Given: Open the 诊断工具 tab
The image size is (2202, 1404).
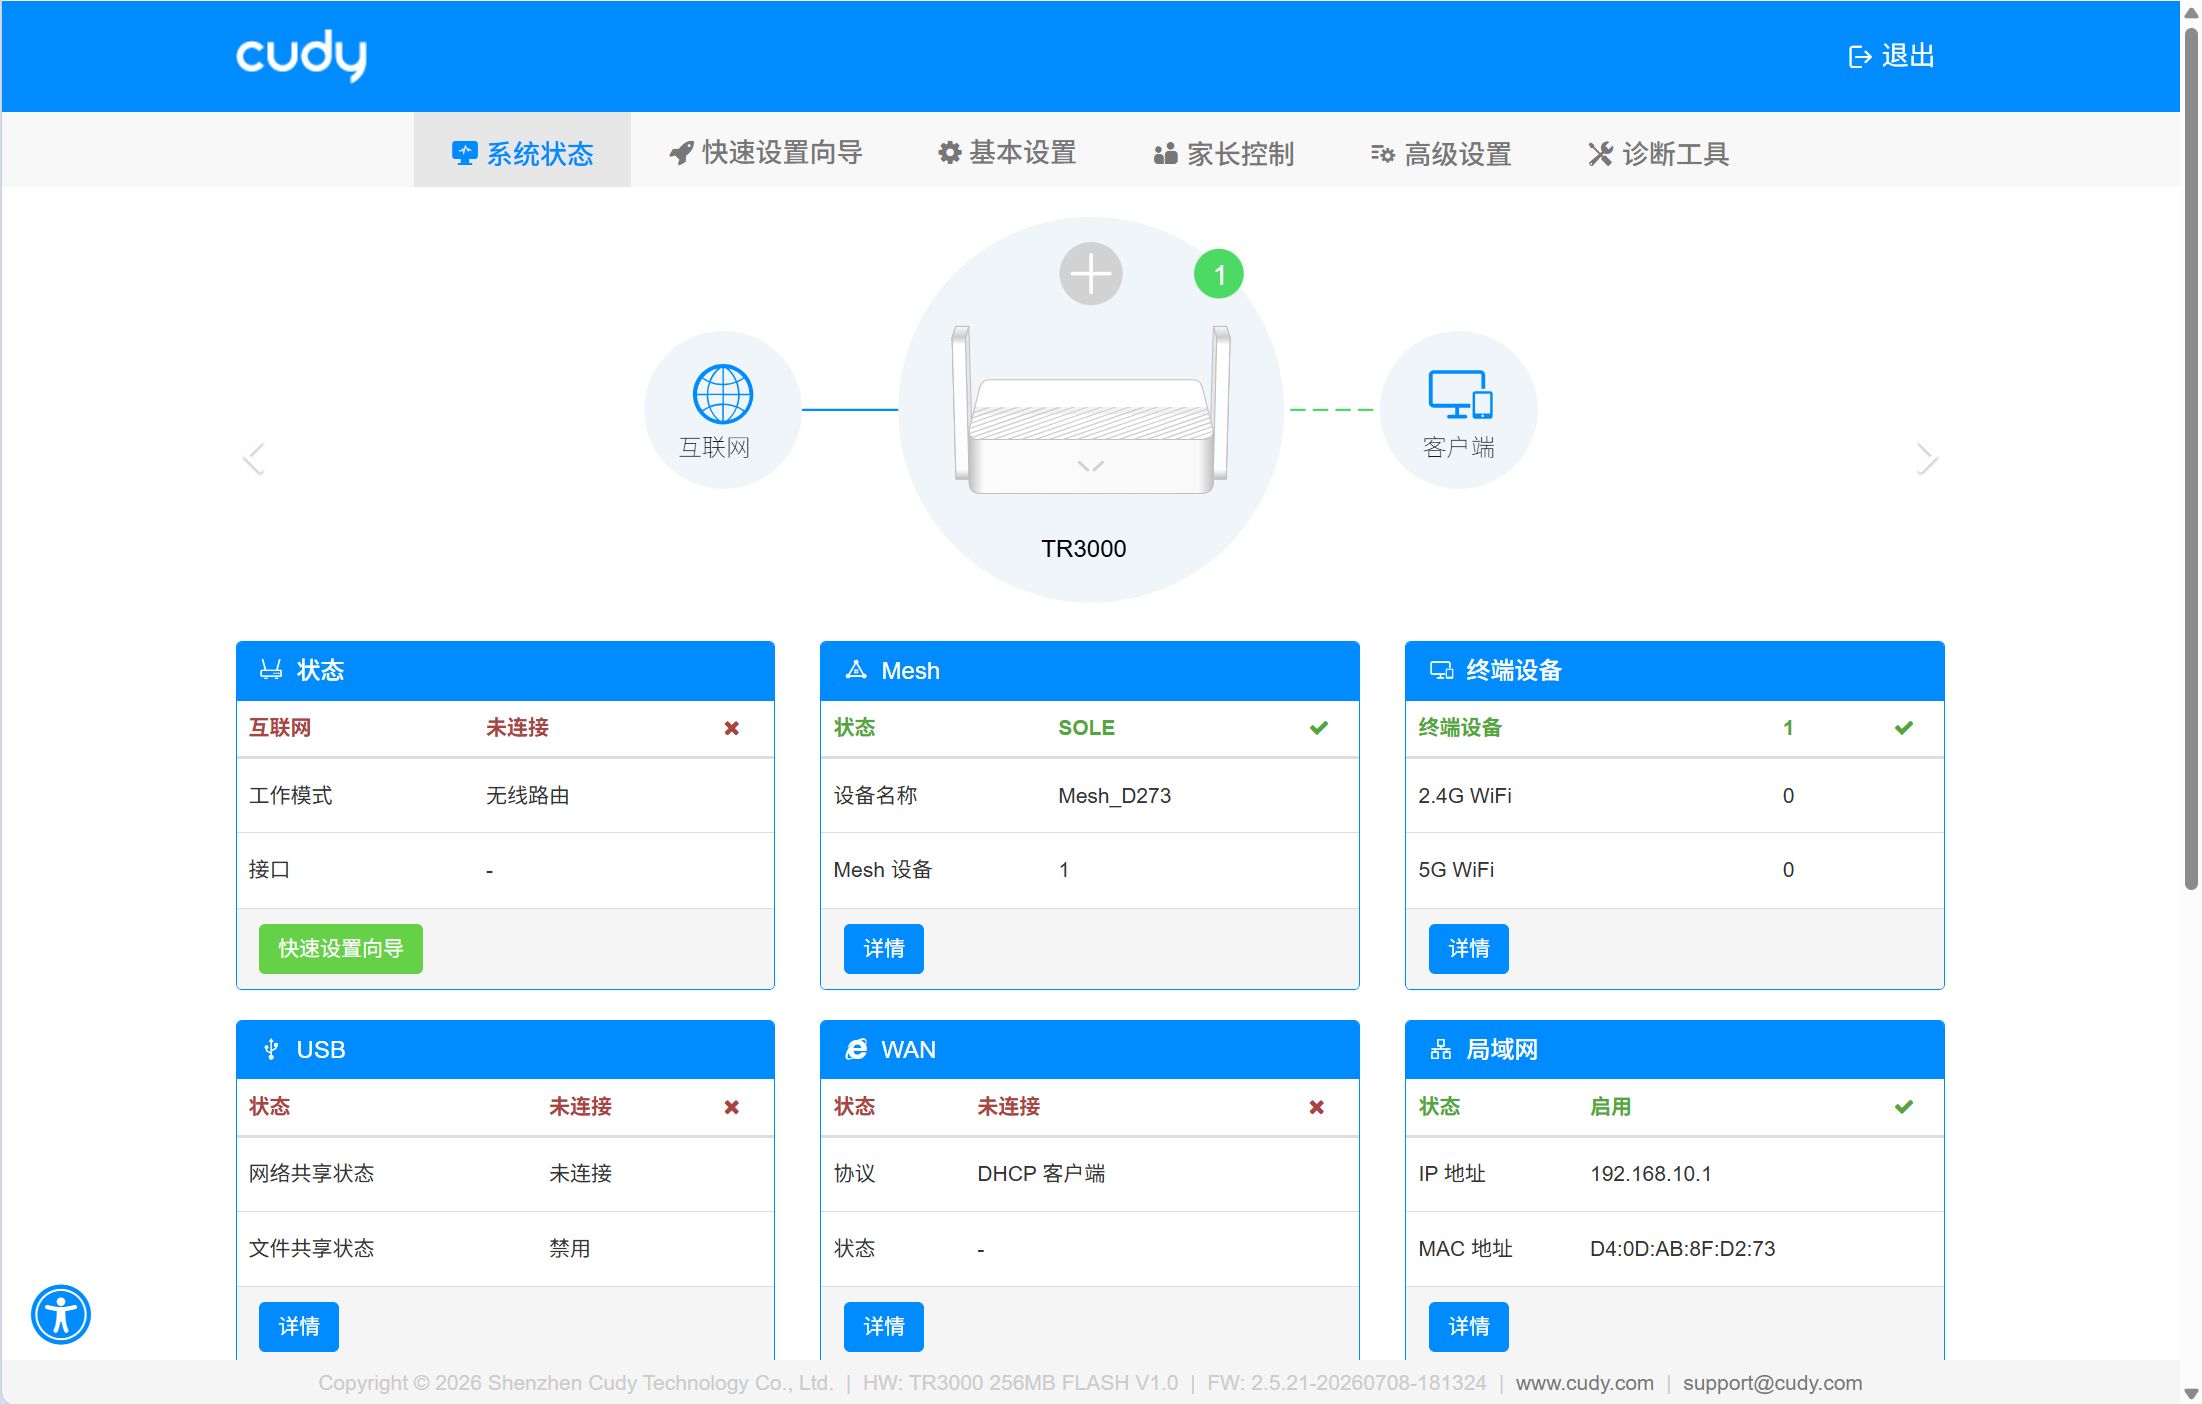Looking at the screenshot, I should pos(1659,153).
